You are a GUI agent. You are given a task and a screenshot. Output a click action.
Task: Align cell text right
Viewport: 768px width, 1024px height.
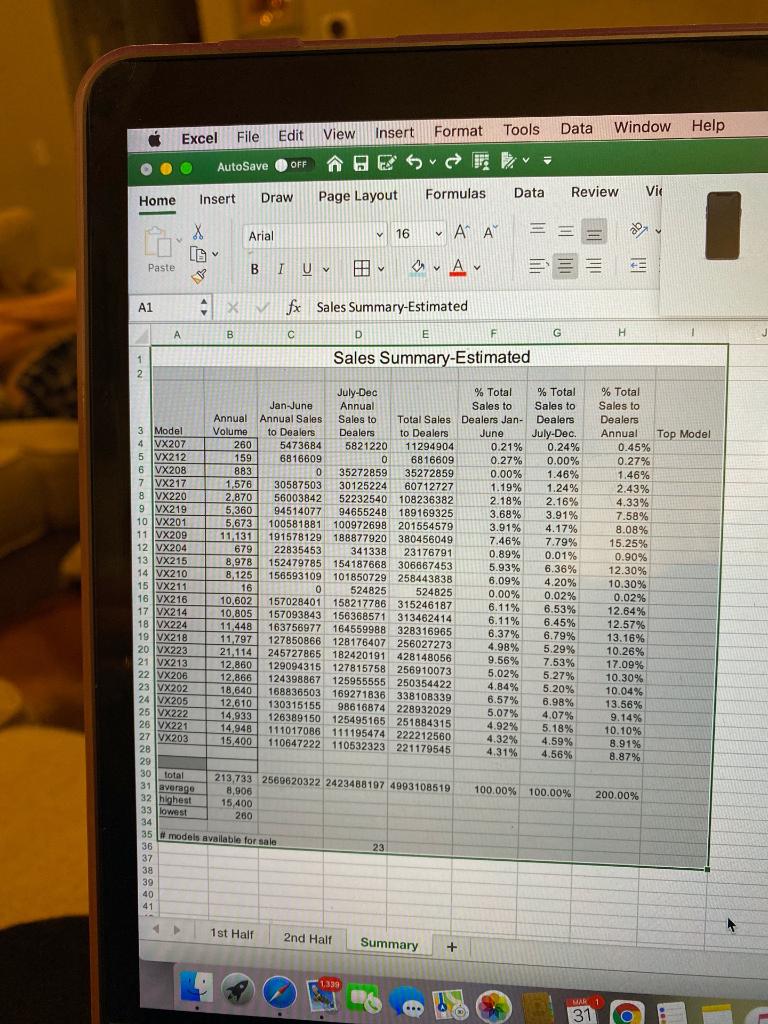(x=594, y=265)
